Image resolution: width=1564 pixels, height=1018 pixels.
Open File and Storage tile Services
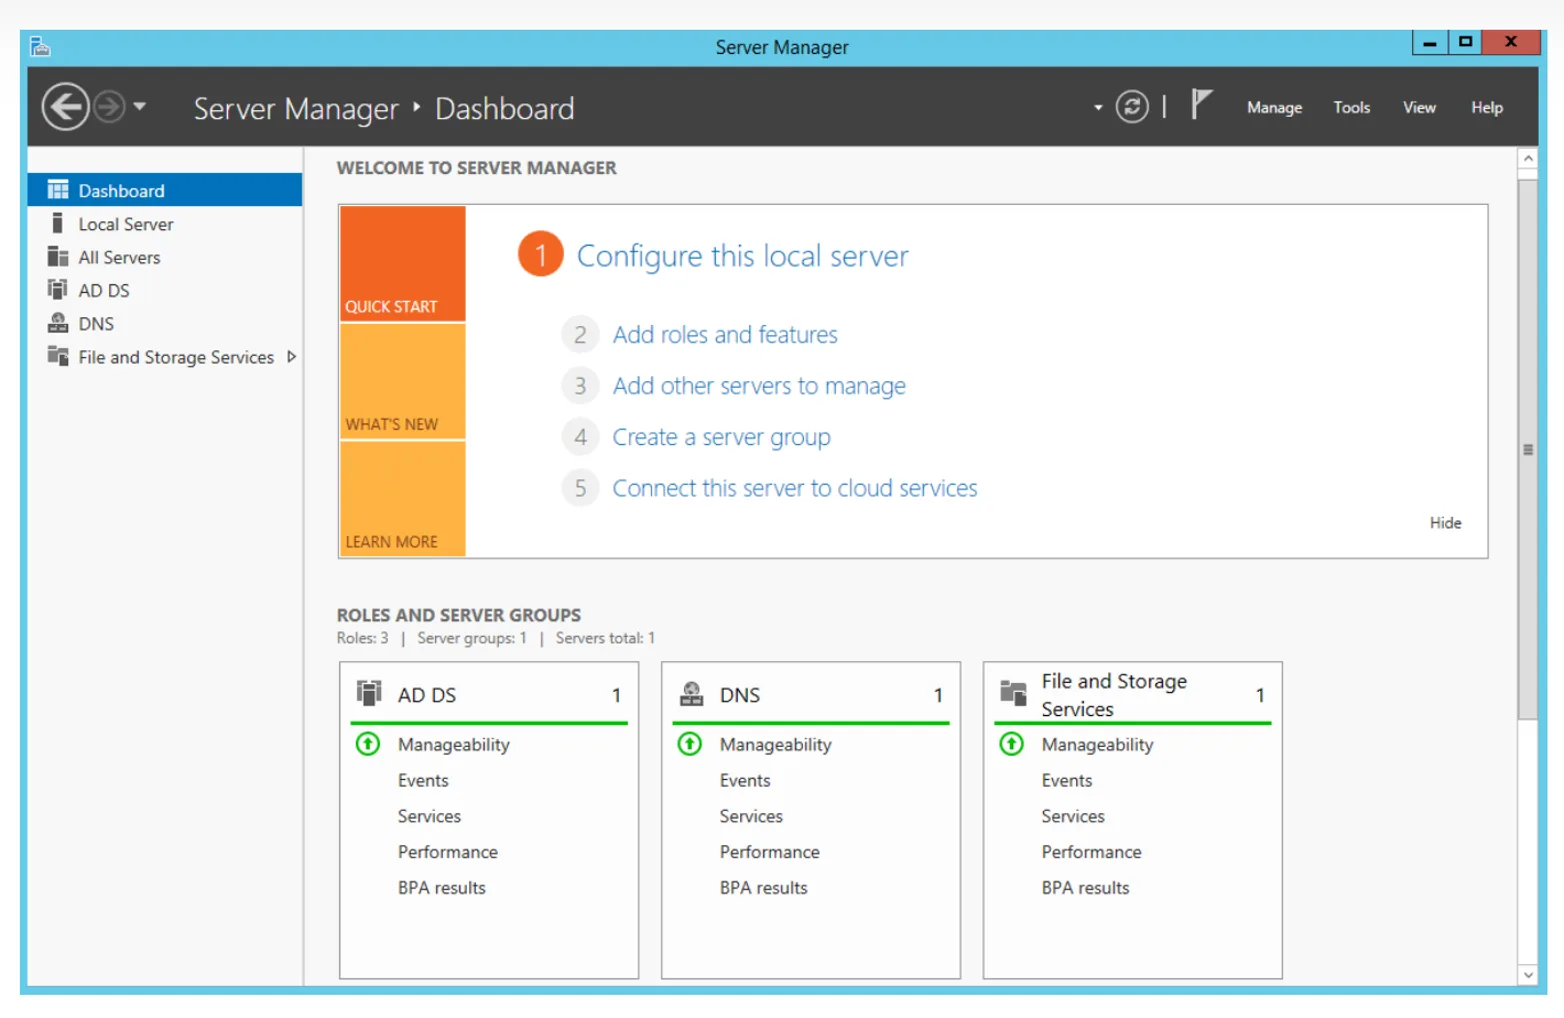point(1073,817)
